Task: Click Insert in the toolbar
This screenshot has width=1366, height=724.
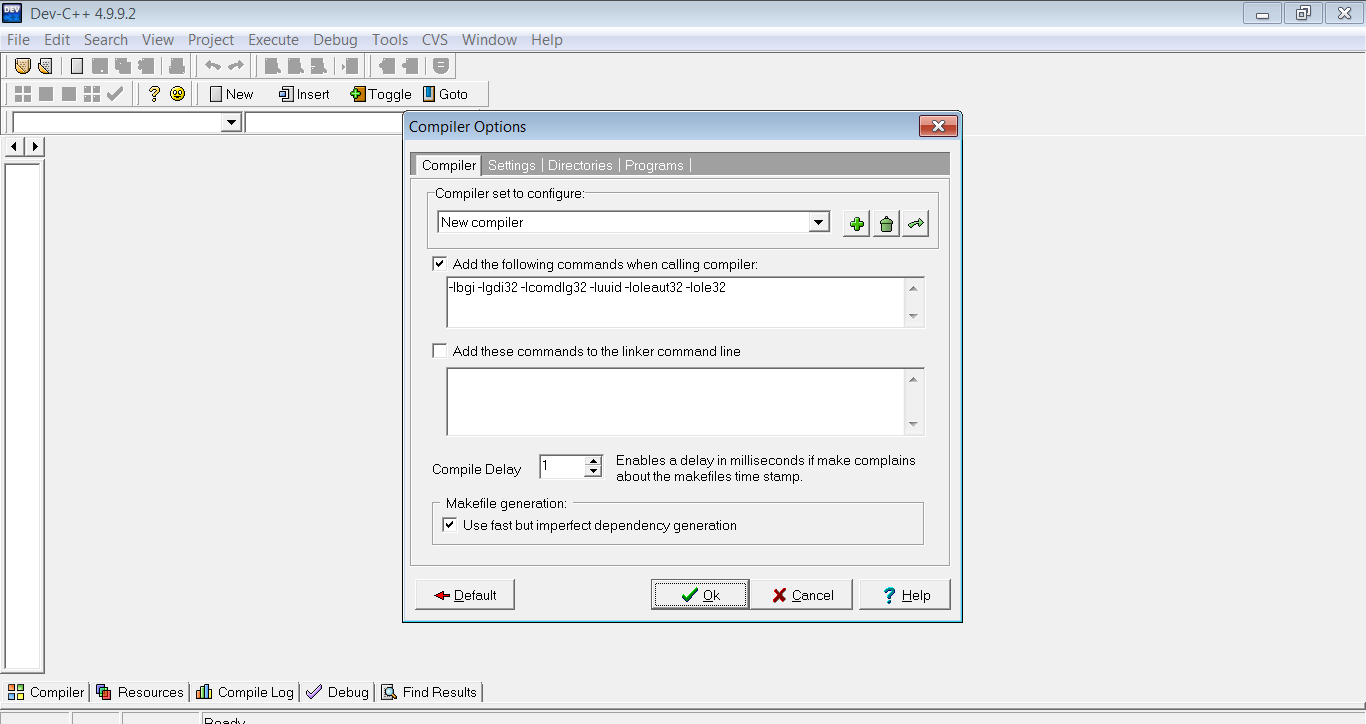Action: pyautogui.click(x=304, y=94)
